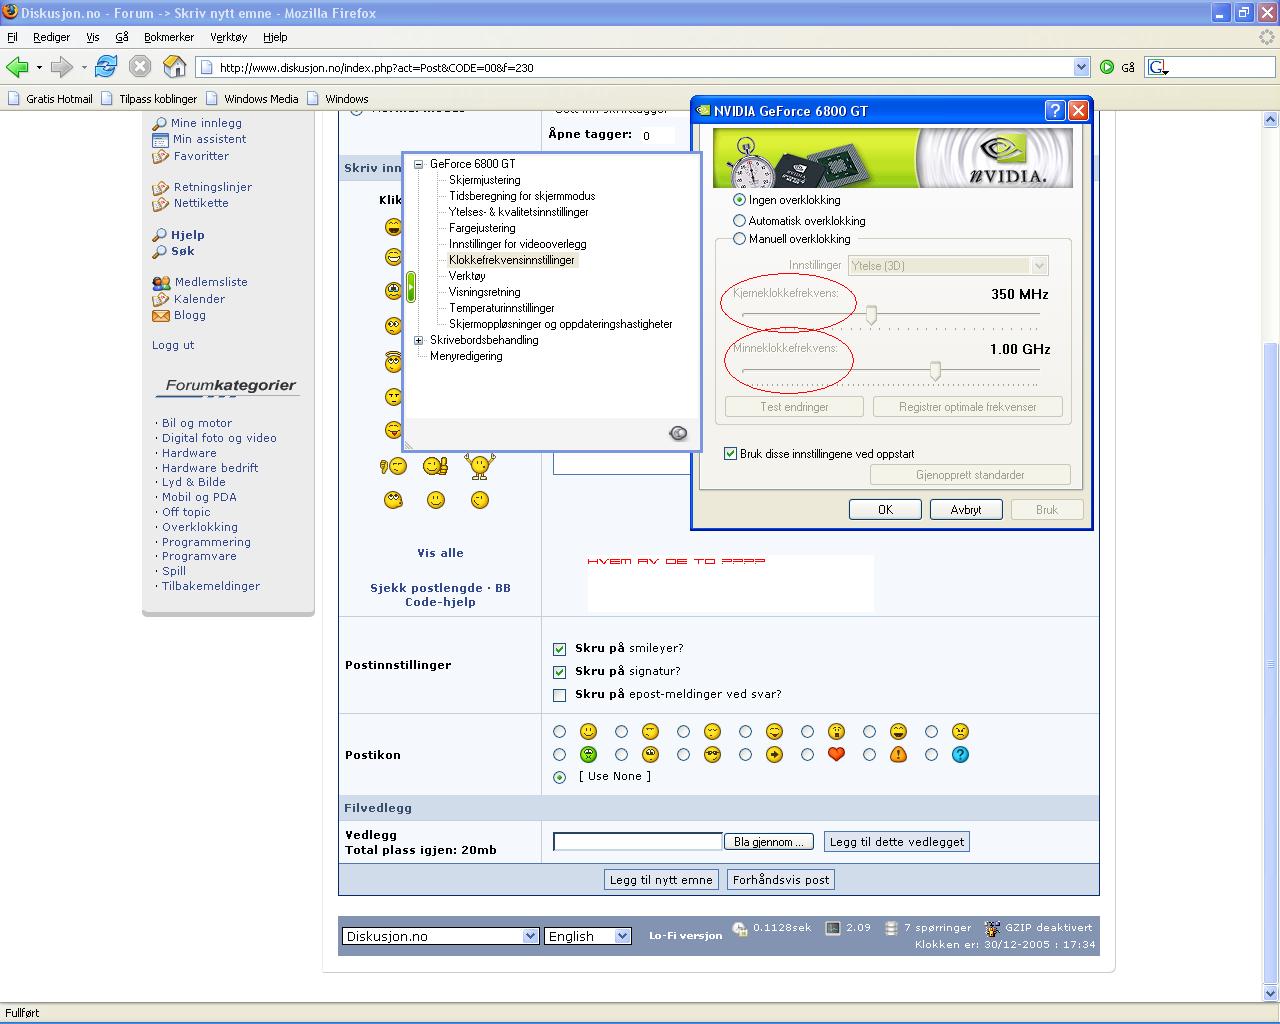
Task: Click Bla gjennom file browse button
Action: [768, 842]
